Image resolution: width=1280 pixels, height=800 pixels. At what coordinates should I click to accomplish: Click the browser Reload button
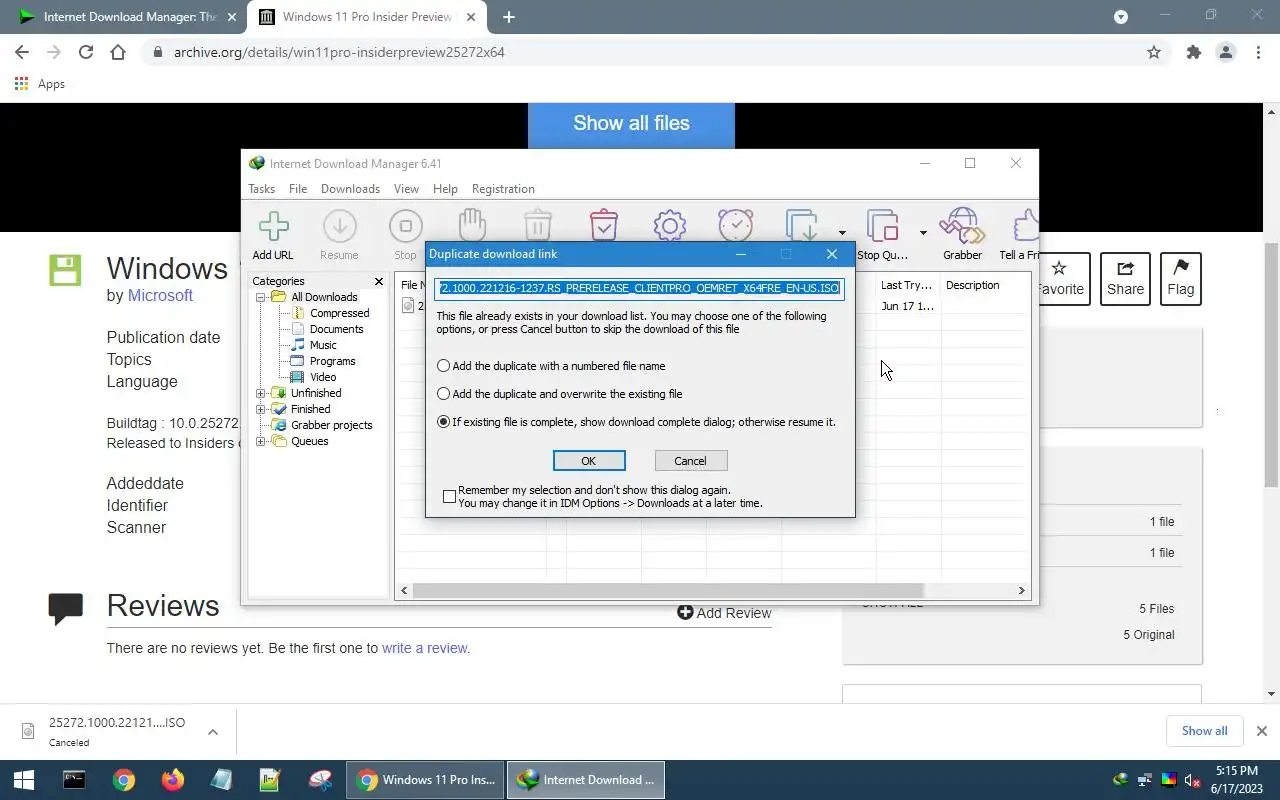coord(86,52)
